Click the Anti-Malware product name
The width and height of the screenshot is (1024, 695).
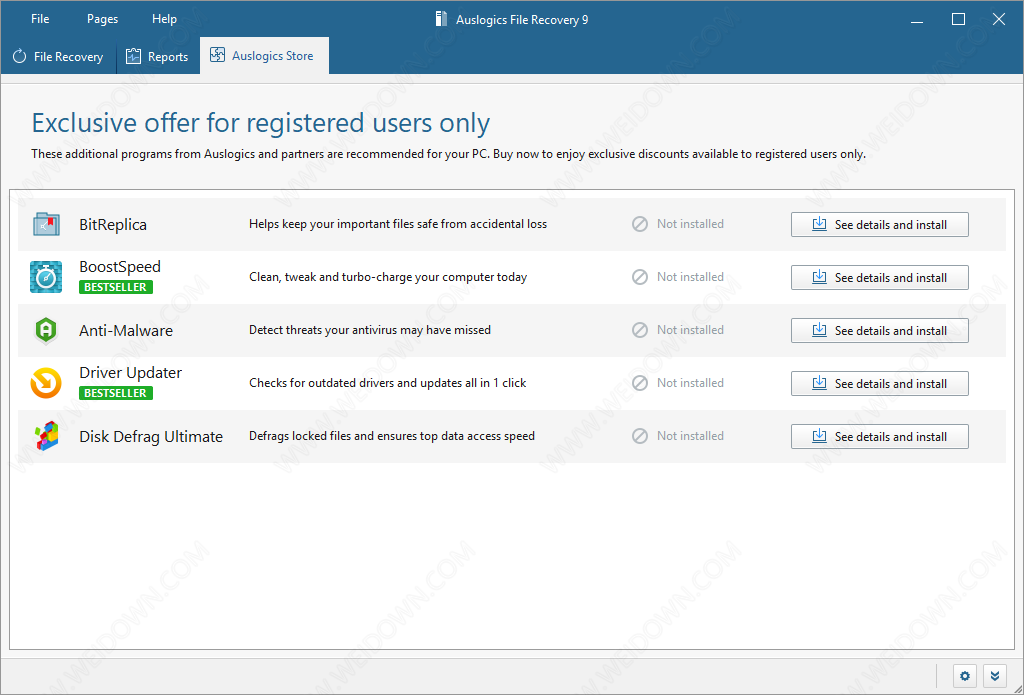(126, 331)
